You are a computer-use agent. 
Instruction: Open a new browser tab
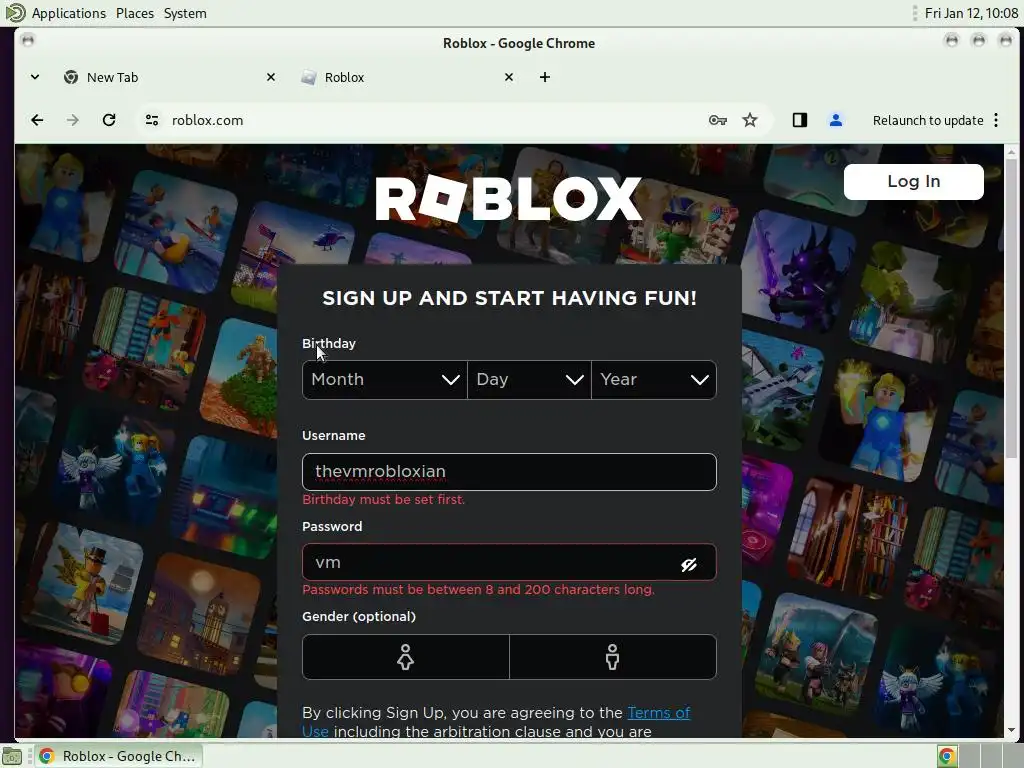tap(545, 77)
